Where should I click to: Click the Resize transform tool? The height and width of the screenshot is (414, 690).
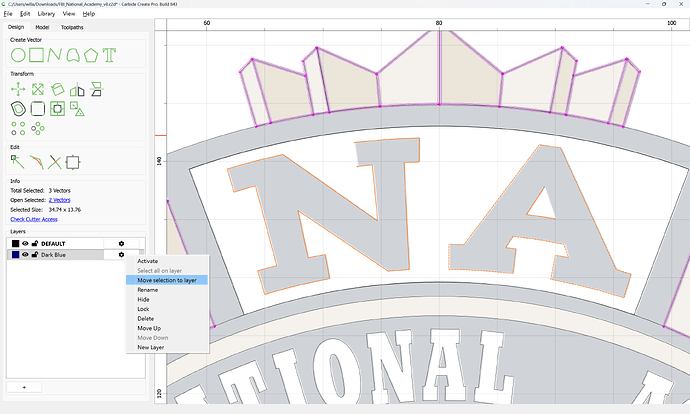click(x=38, y=89)
